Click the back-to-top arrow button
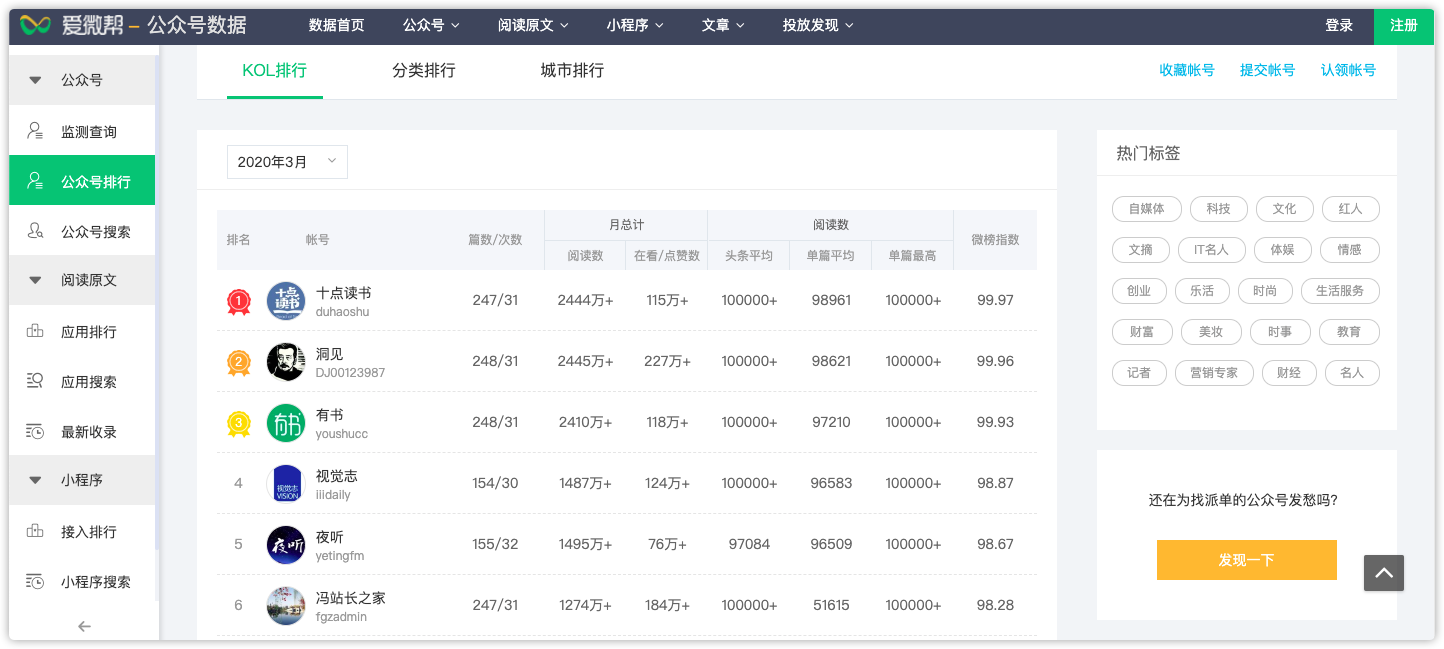 coord(1384,573)
